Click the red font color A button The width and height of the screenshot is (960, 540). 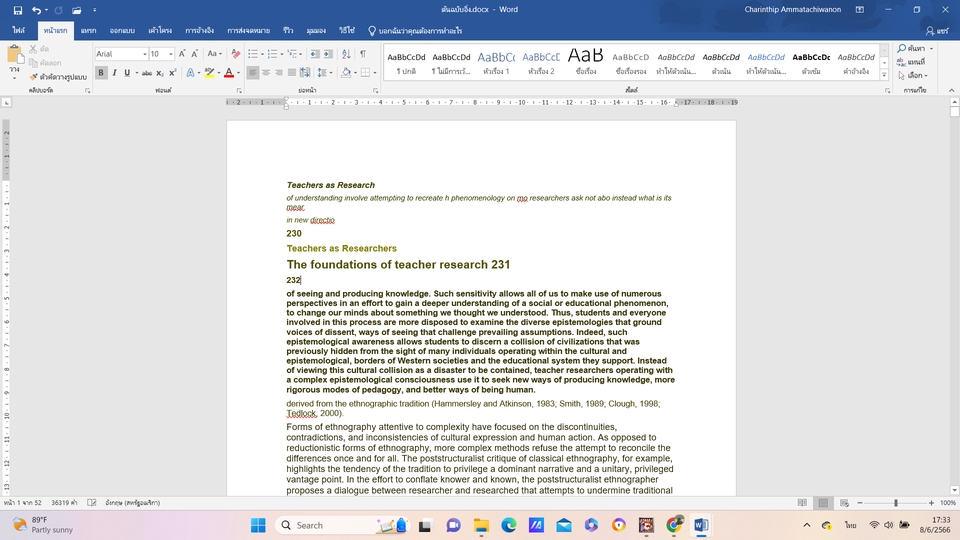(x=228, y=73)
